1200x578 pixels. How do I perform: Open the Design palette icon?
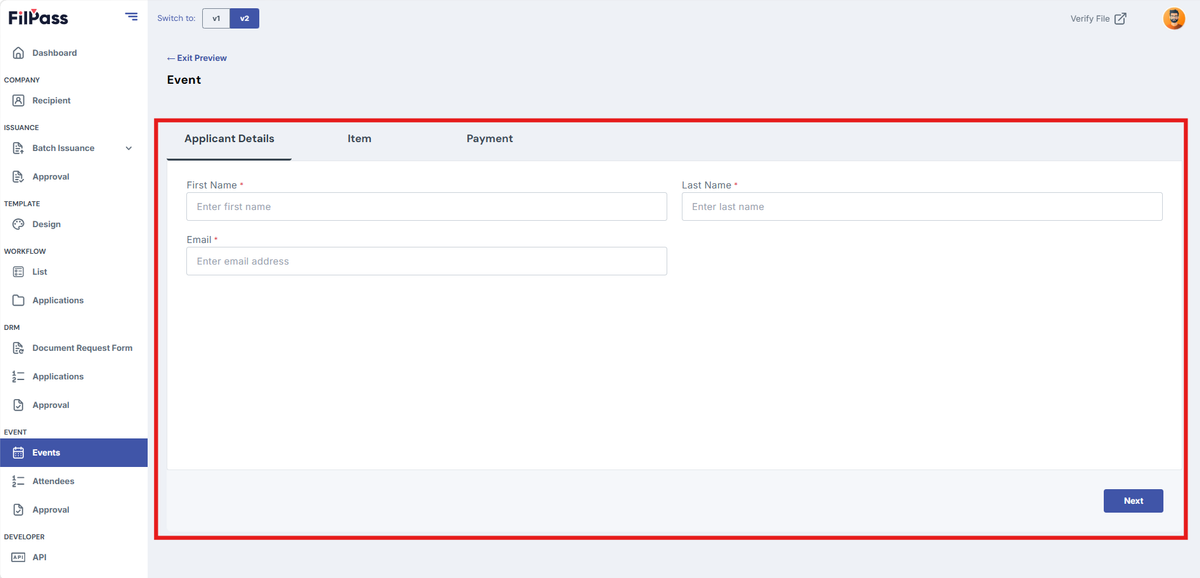(18, 224)
